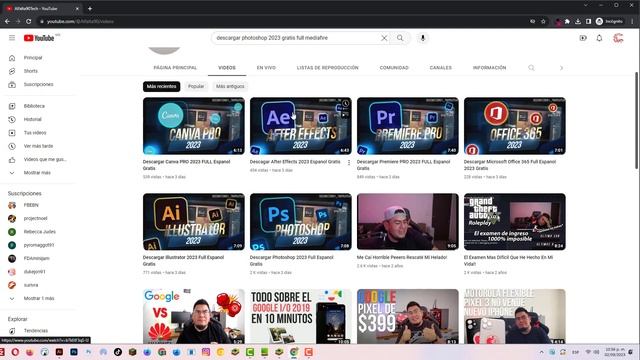Image resolution: width=640 pixels, height=360 pixels.
Task: Open the Grand Theft Auto Roleplay thumbnail
Action: (x=515, y=222)
